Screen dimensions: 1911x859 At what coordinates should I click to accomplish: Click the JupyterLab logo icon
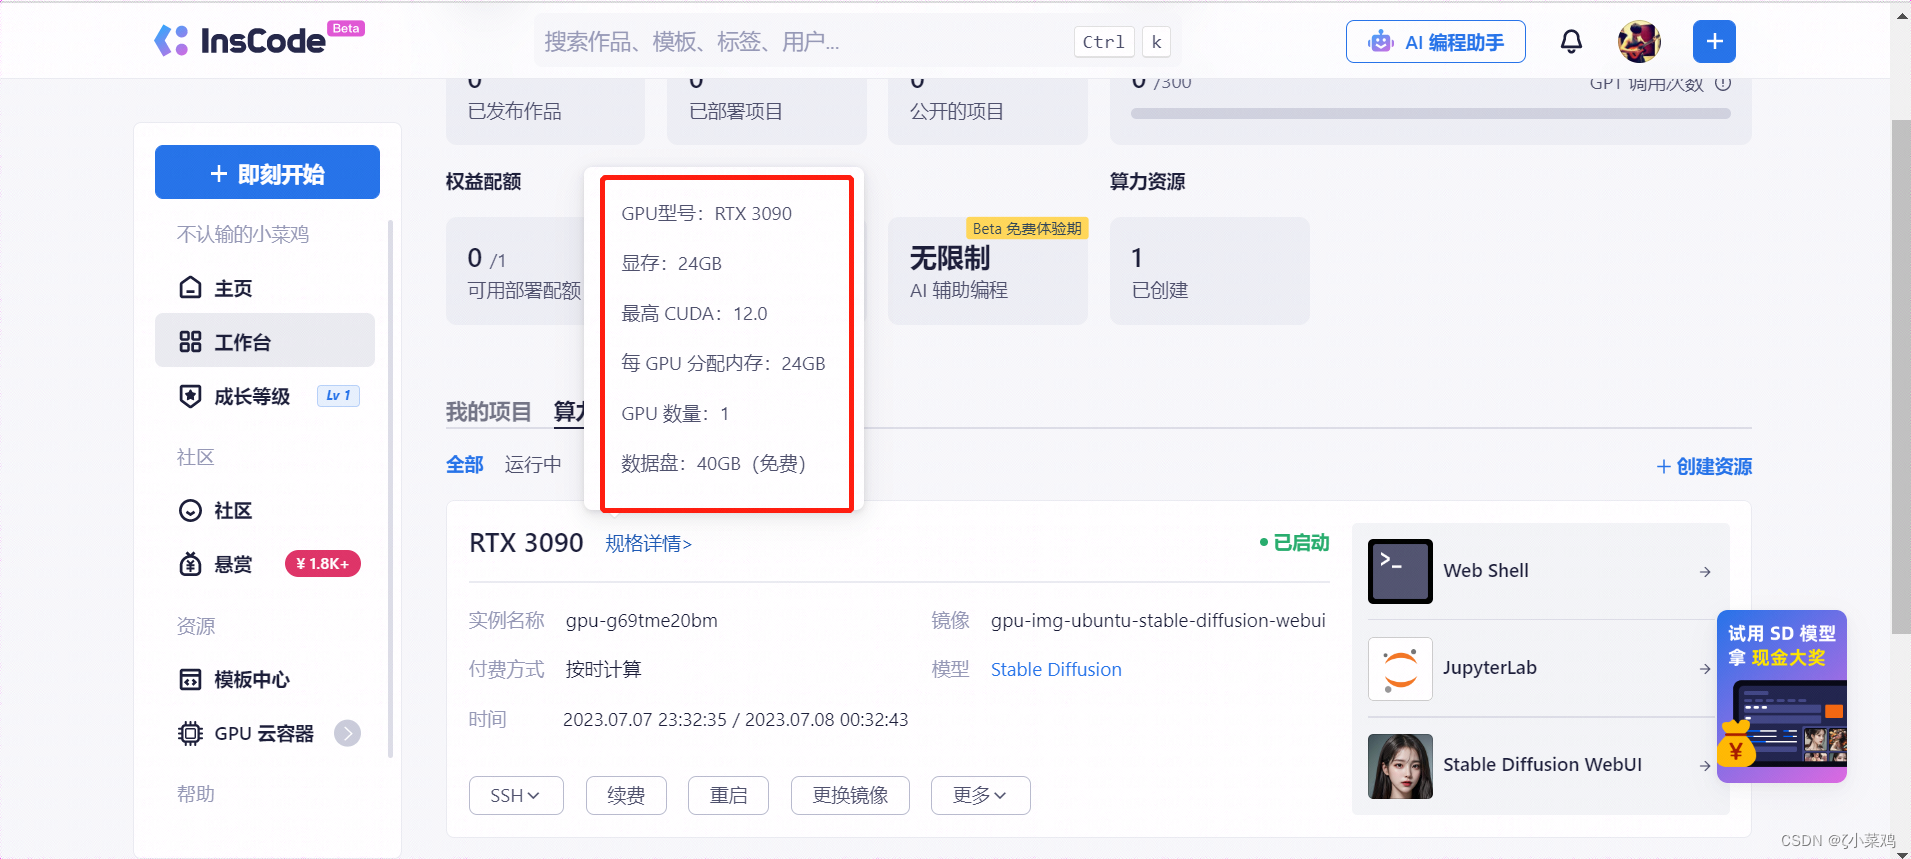coord(1400,668)
